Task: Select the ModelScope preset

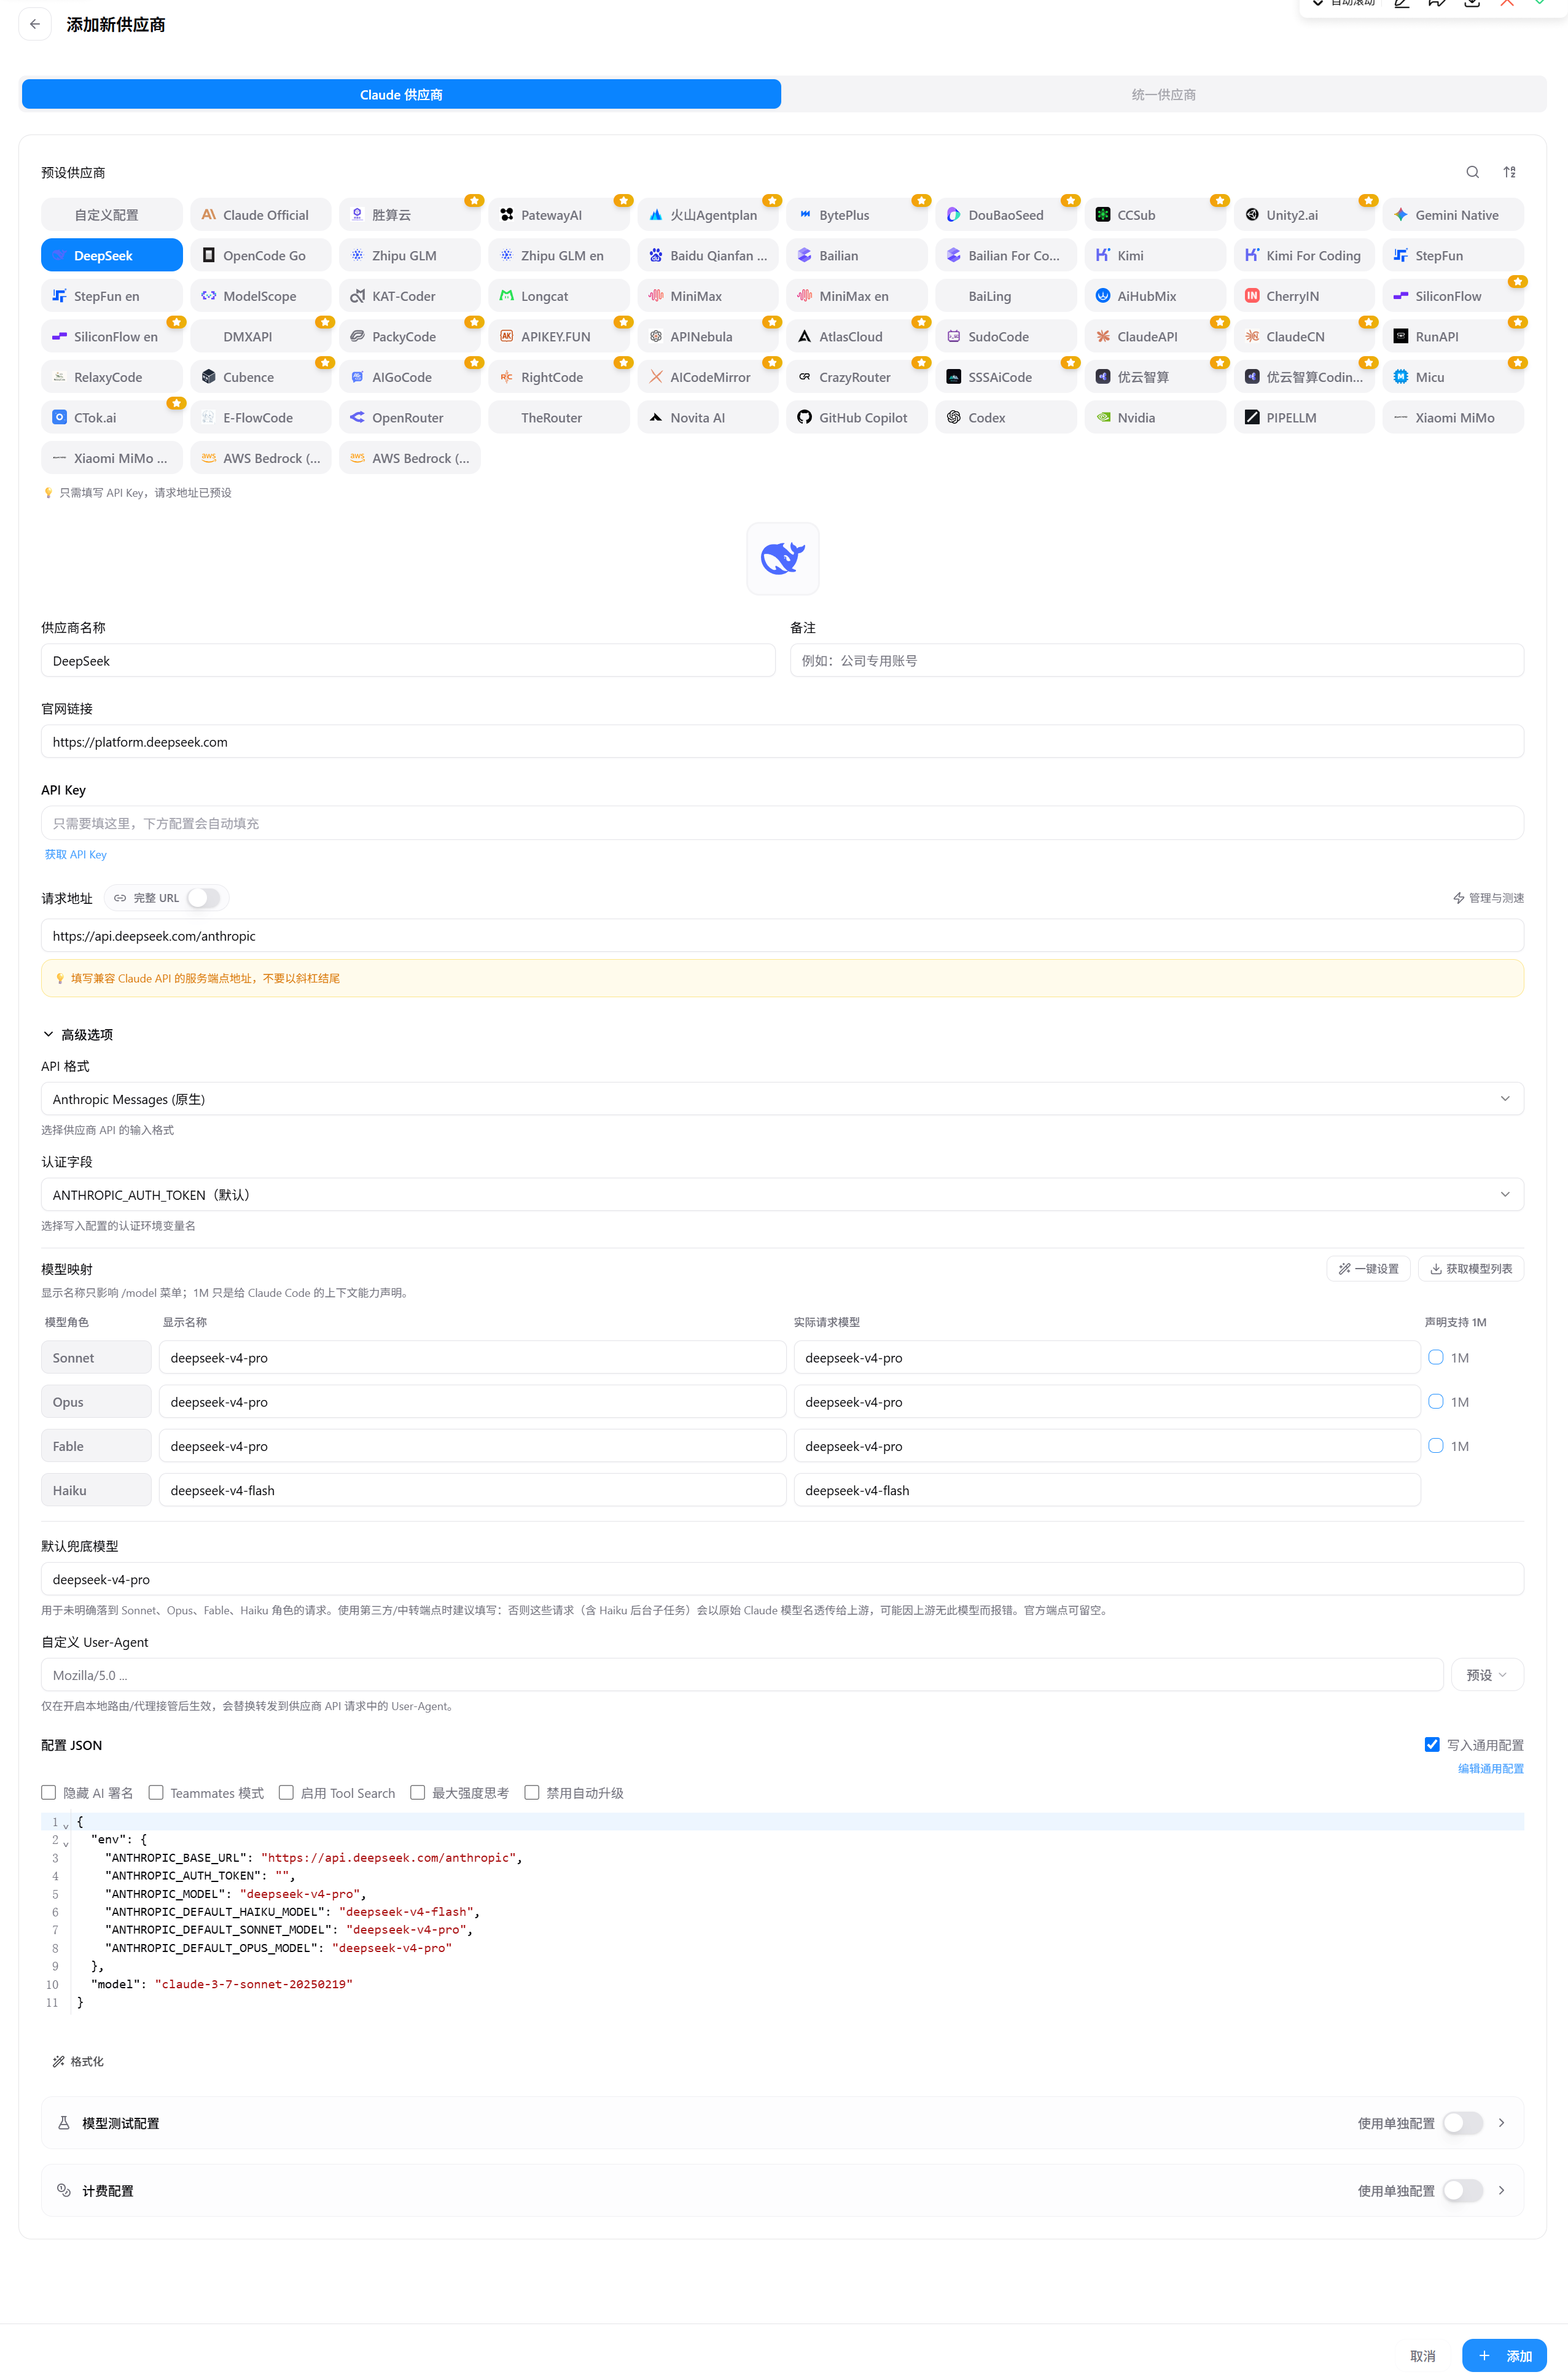Action: pos(261,296)
